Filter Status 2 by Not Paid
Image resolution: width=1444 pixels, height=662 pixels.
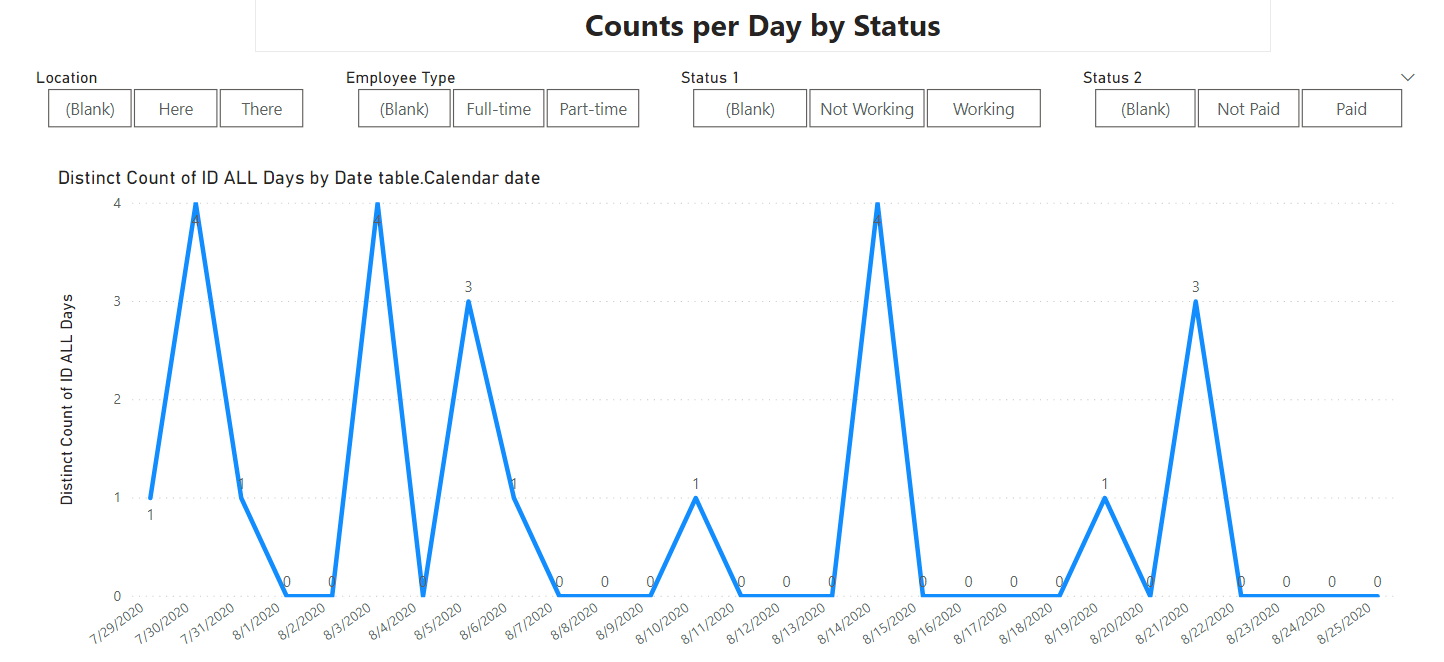1248,109
